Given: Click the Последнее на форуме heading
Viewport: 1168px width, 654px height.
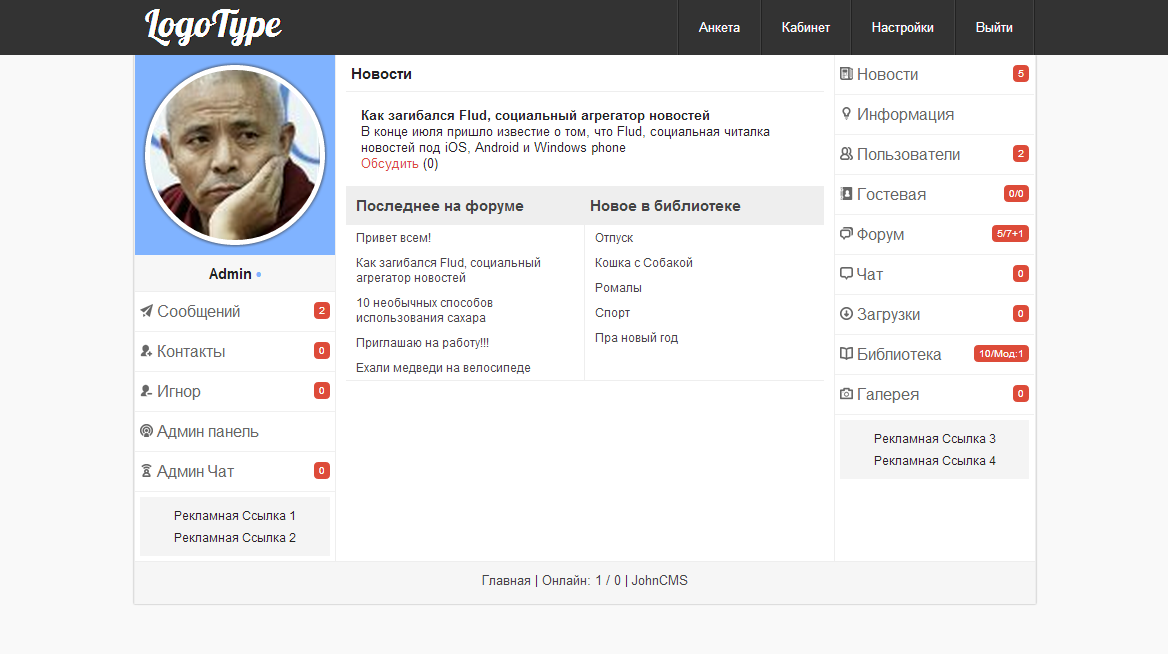Looking at the screenshot, I should coord(439,206).
